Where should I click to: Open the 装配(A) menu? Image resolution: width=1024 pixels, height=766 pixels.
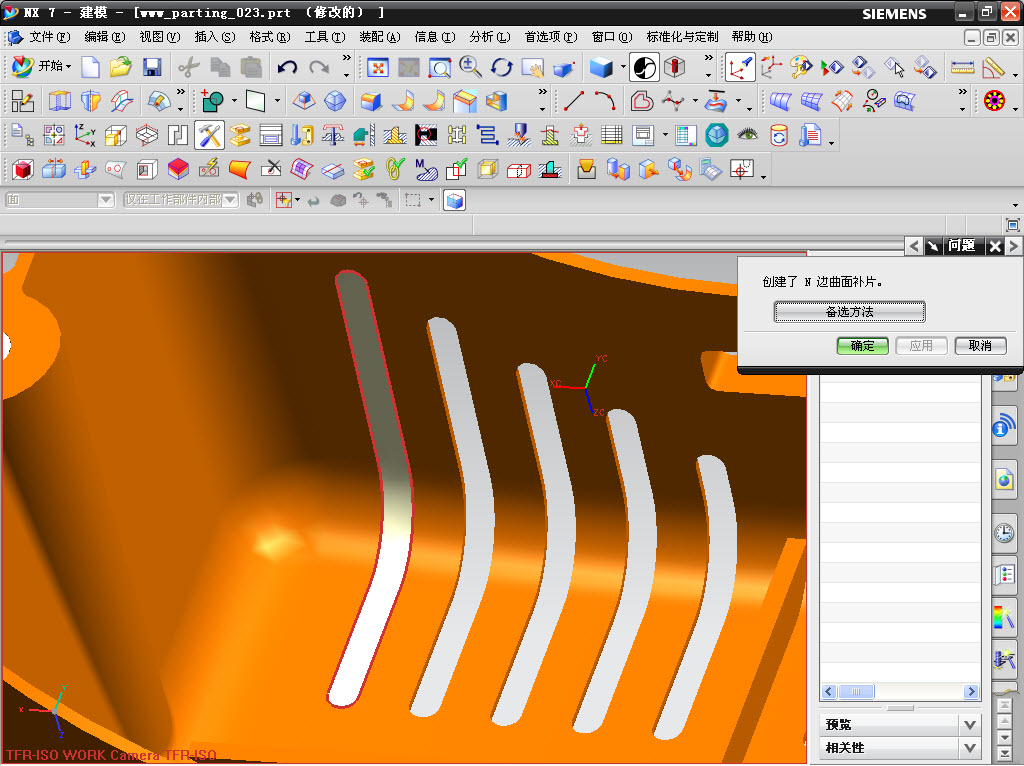(x=379, y=37)
